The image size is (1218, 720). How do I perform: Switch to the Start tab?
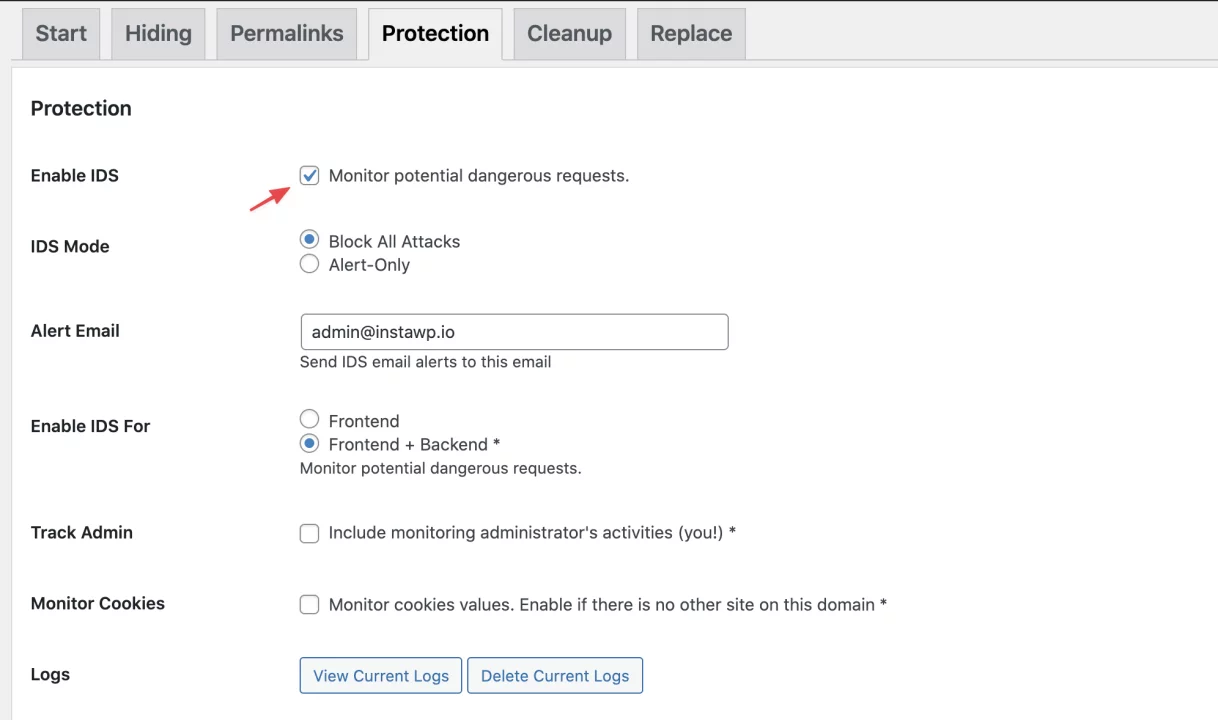(x=61, y=34)
